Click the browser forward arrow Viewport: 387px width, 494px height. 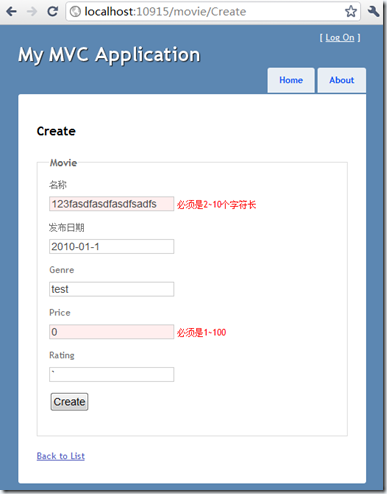[32, 11]
